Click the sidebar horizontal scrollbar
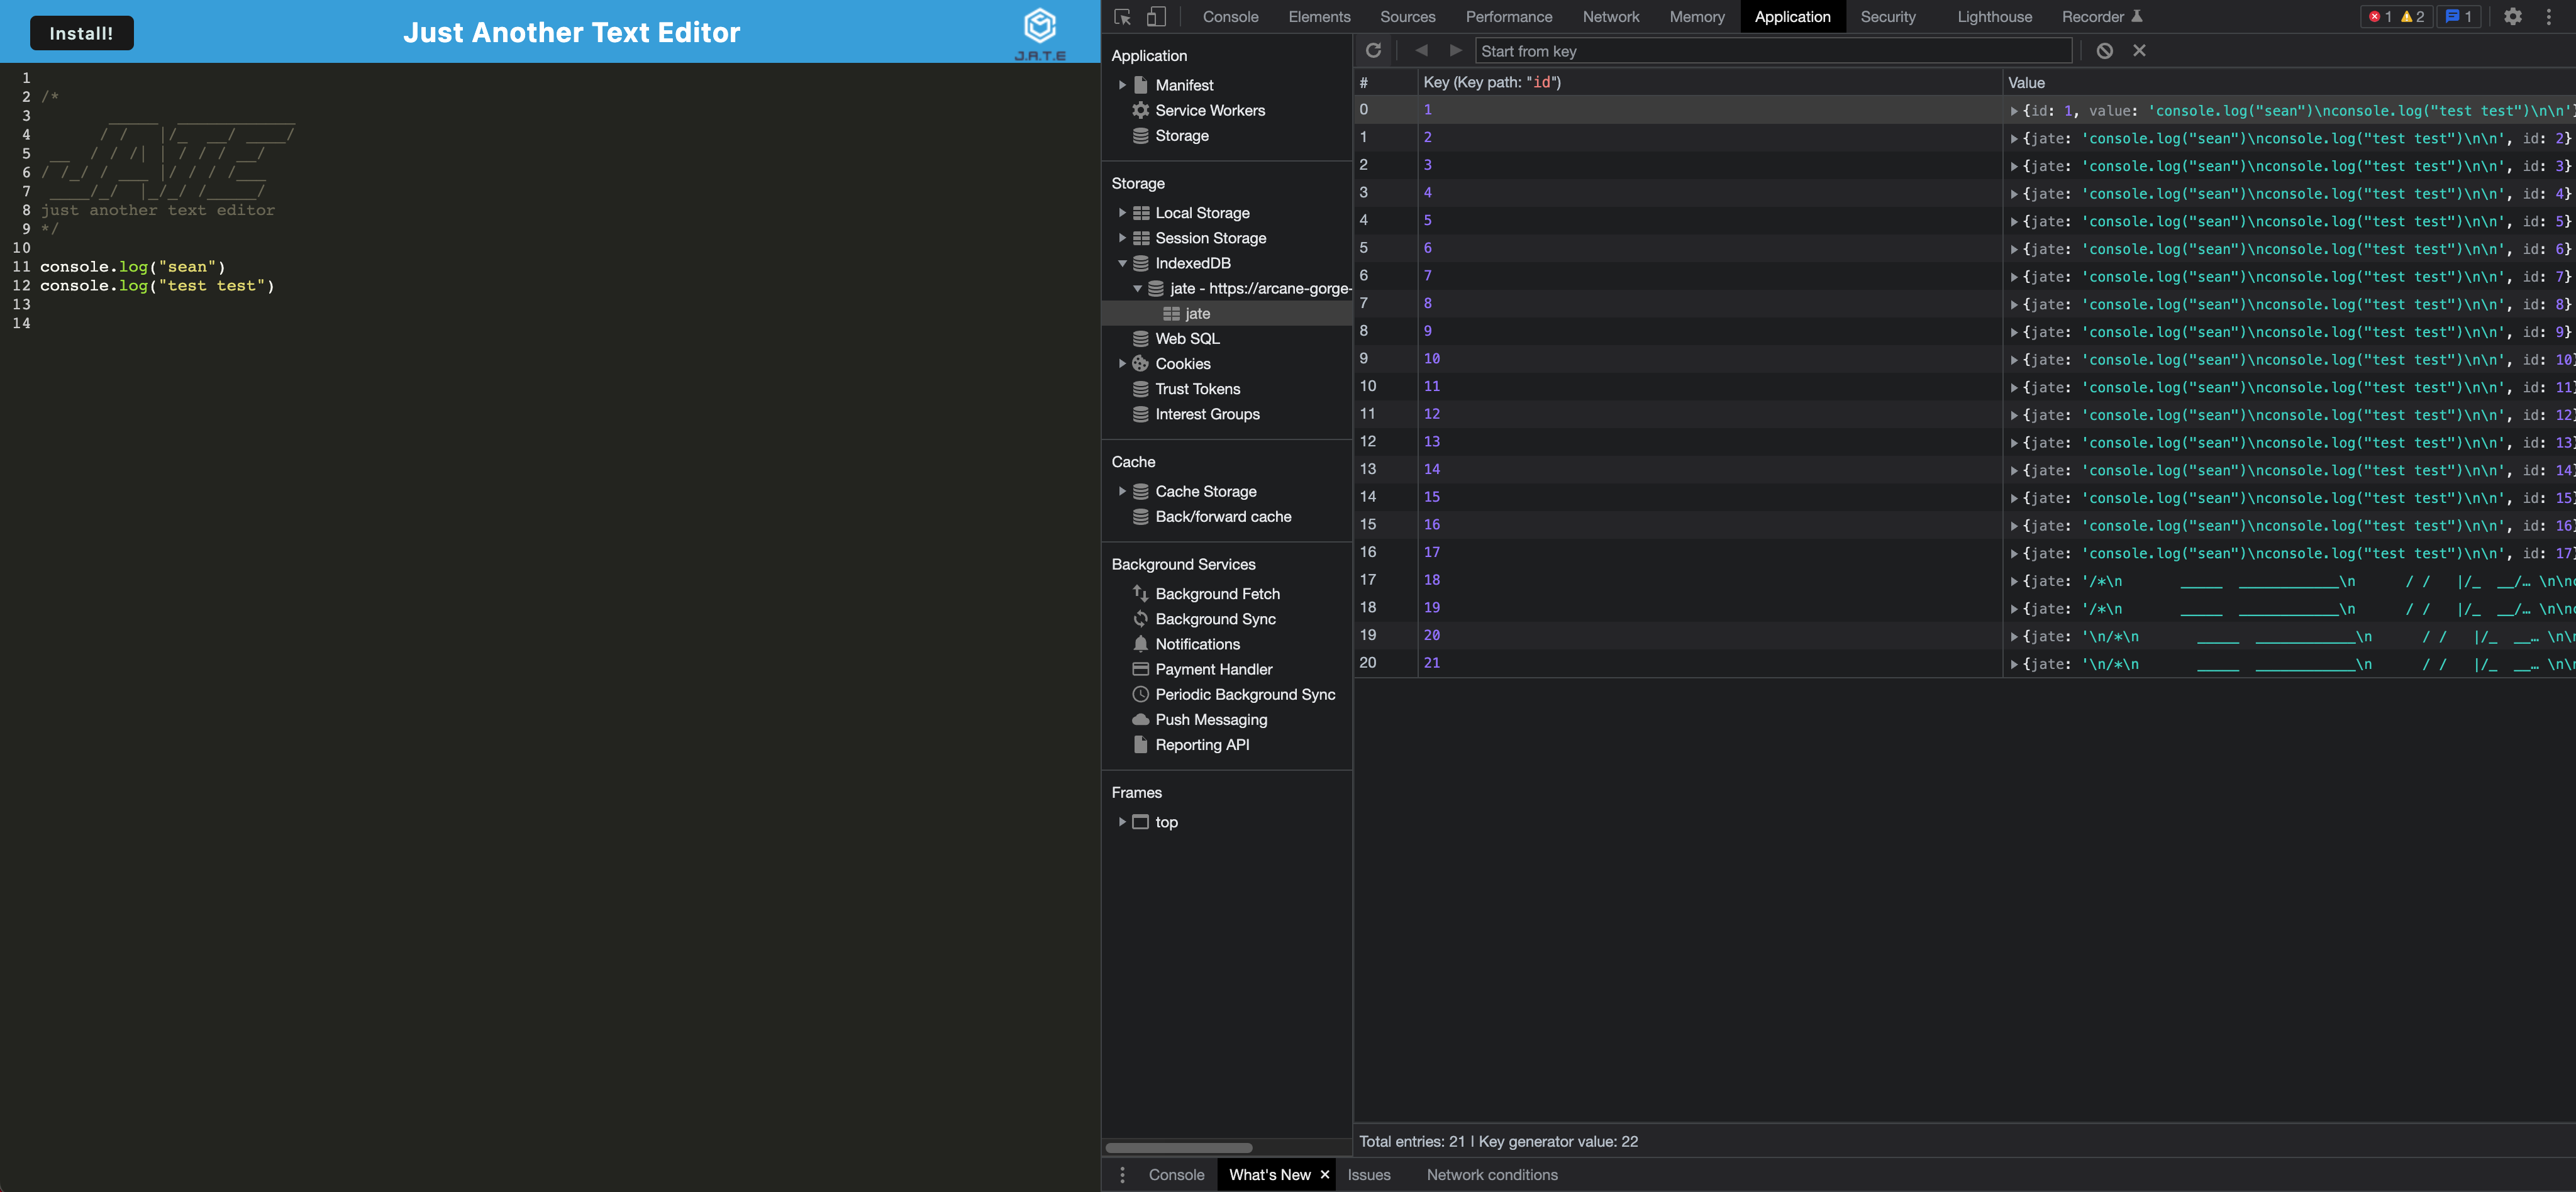The width and height of the screenshot is (2576, 1192). [x=1178, y=1147]
